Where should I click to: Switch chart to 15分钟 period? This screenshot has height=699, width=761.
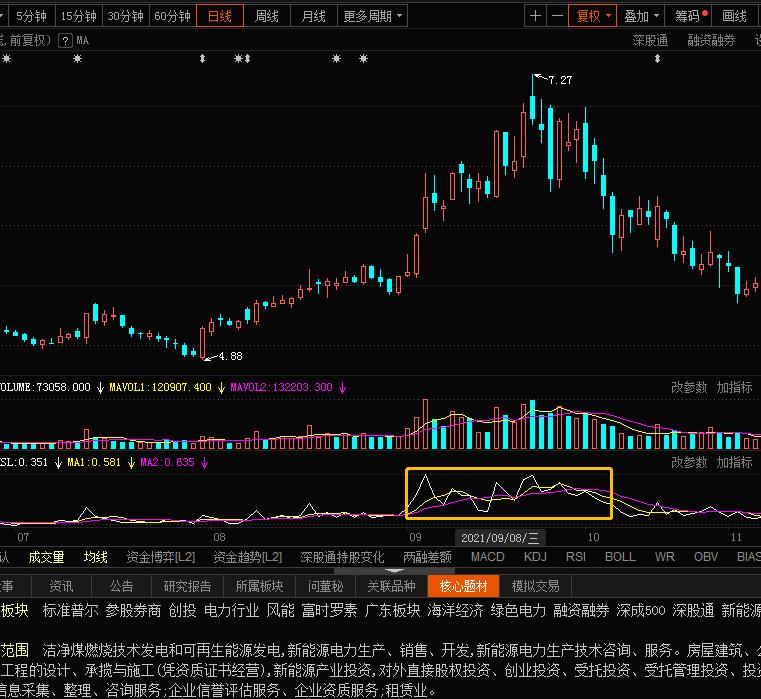coord(79,17)
